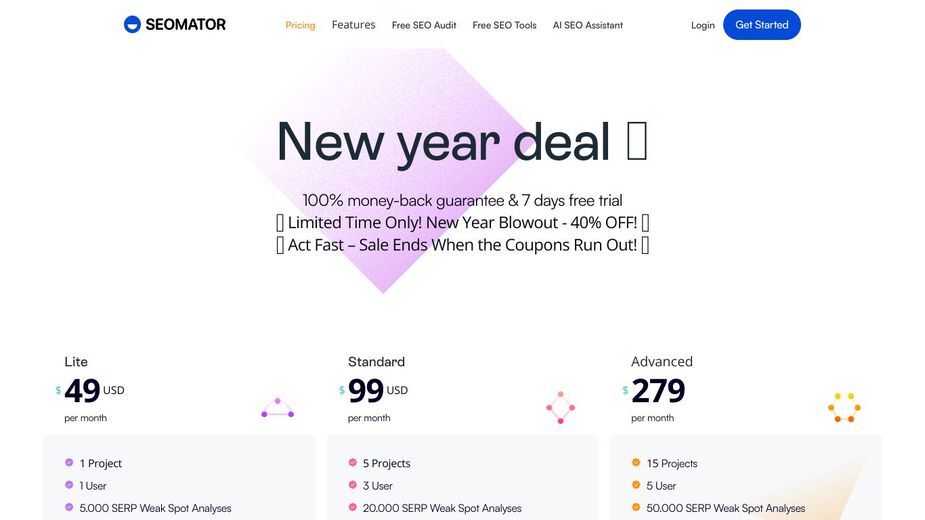Image resolution: width=925 pixels, height=520 pixels.
Task: Click the orange checkmark beside 15 Projects
Action: click(x=636, y=463)
